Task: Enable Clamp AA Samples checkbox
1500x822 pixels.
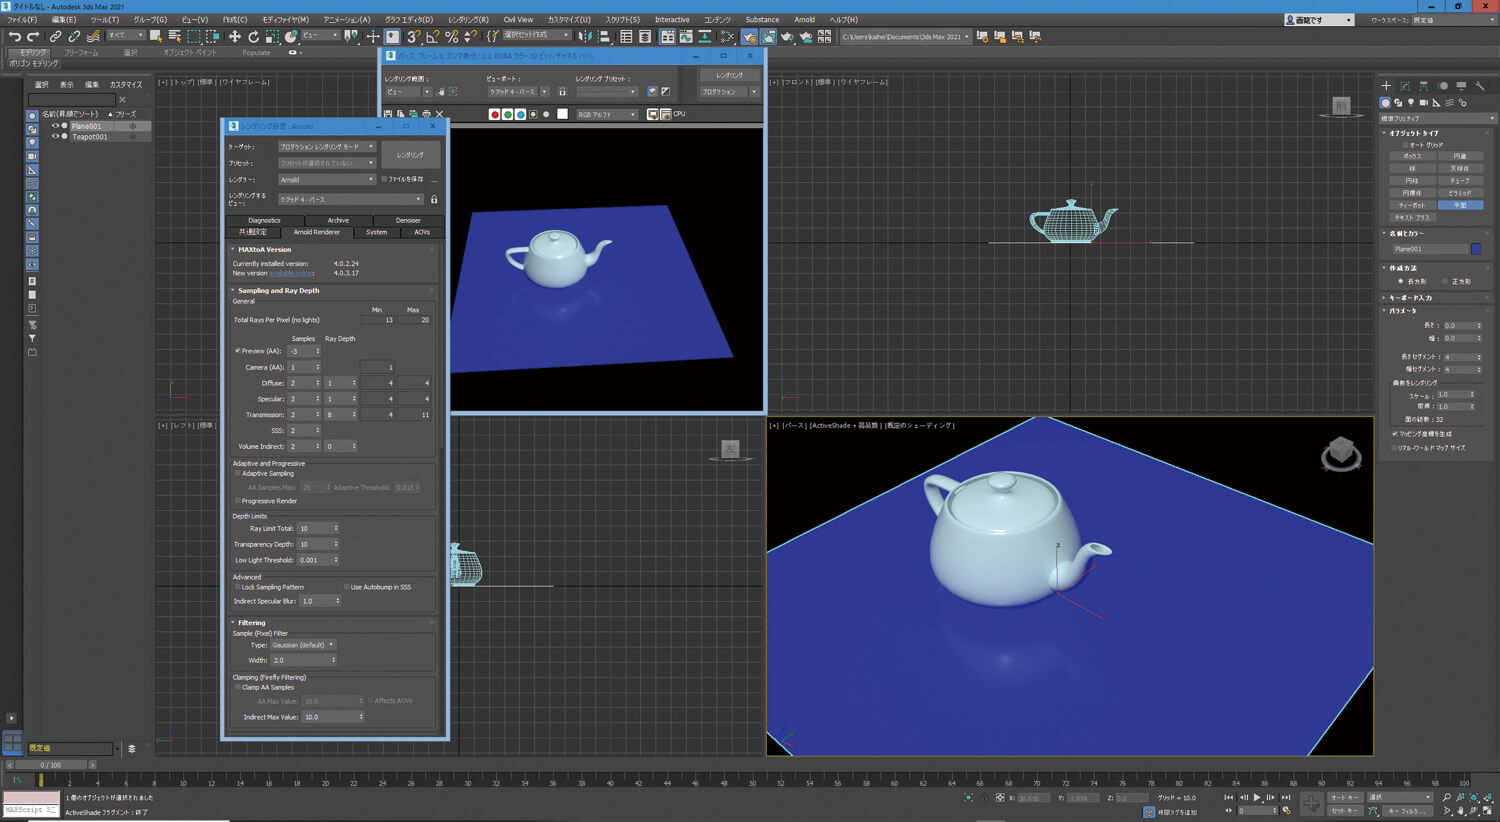Action: 238,687
